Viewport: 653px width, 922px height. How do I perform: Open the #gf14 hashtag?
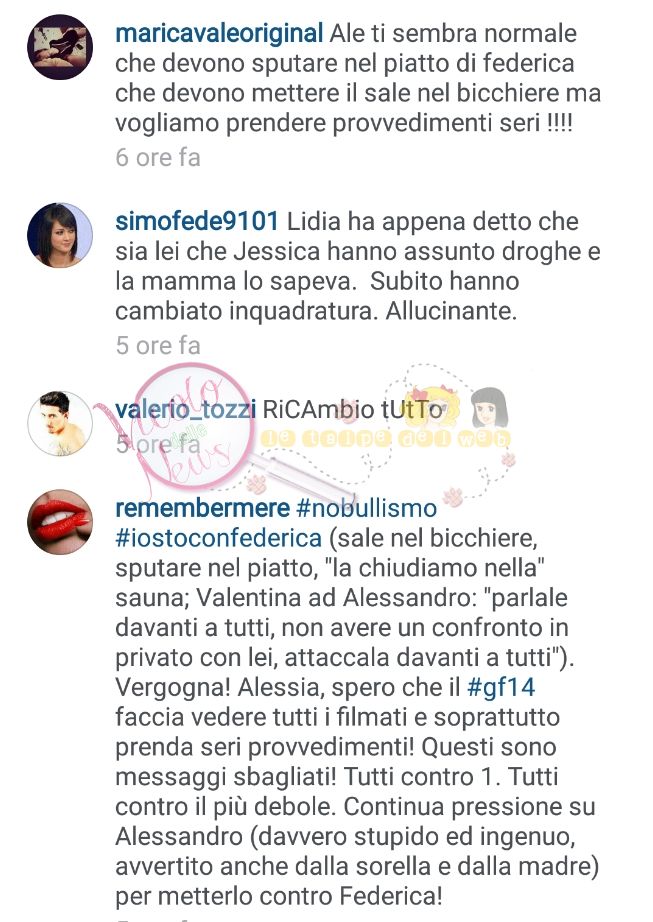pos(501,688)
